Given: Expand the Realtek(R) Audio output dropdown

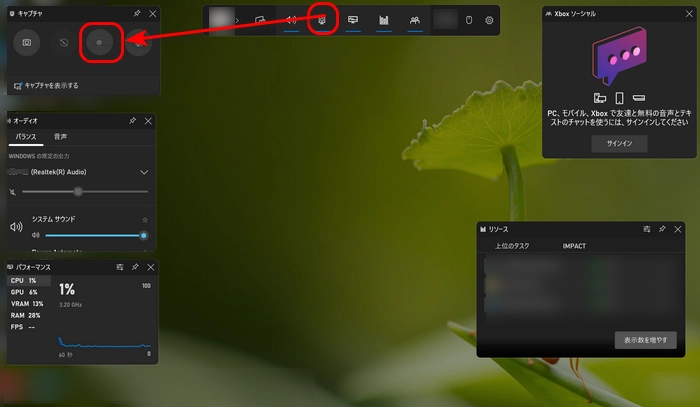Looking at the screenshot, I should (145, 172).
